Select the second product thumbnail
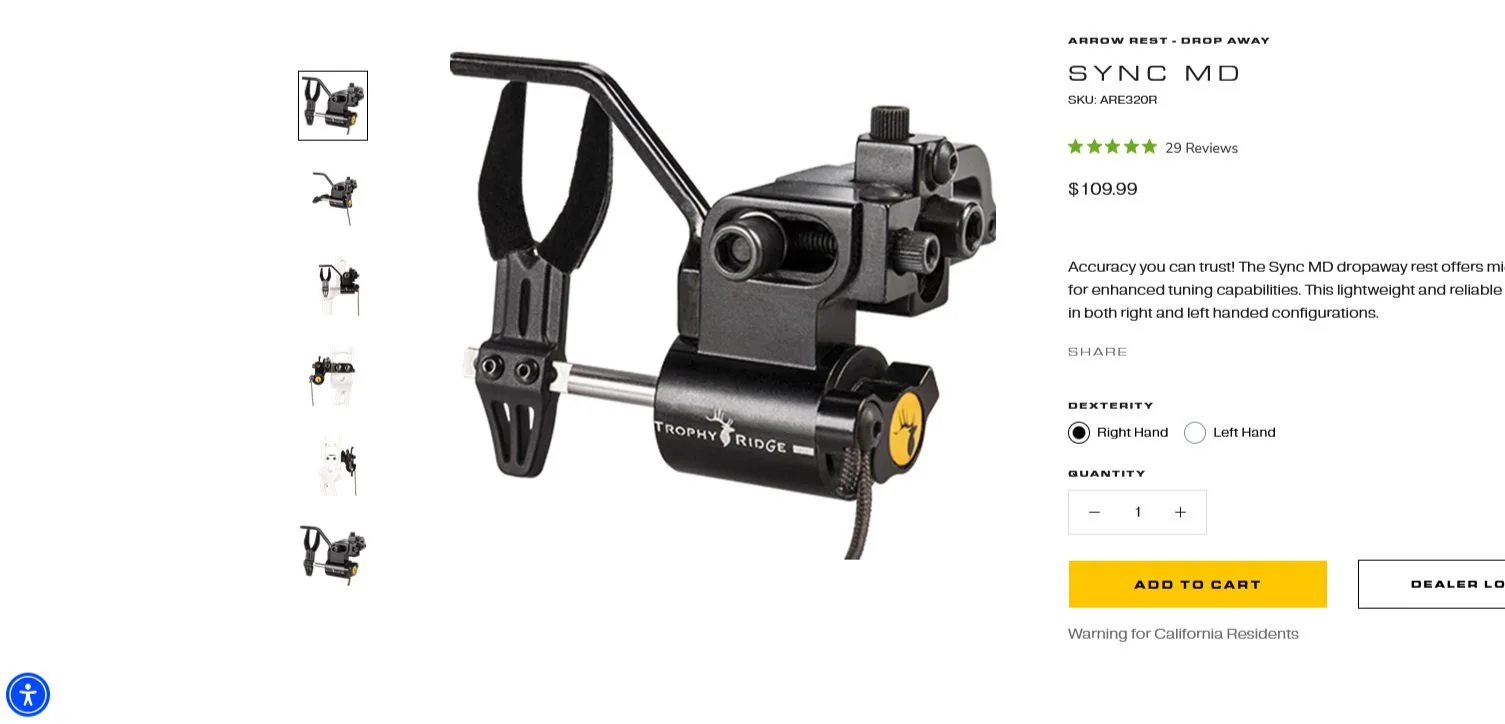This screenshot has height=724, width=1505. click(x=333, y=196)
